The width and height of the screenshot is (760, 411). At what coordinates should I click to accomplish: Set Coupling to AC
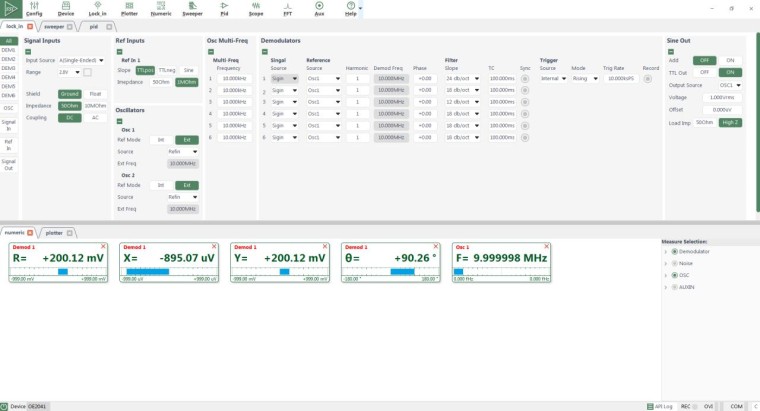(95, 117)
